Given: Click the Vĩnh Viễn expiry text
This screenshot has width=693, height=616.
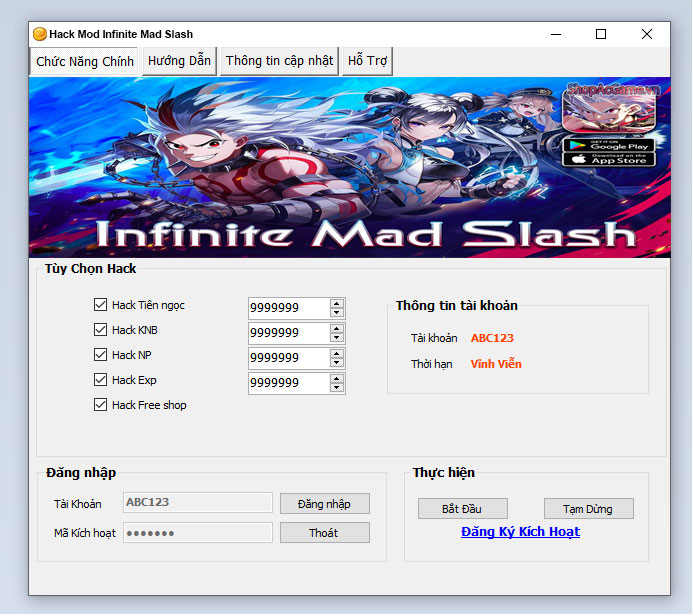Looking at the screenshot, I should tap(496, 364).
